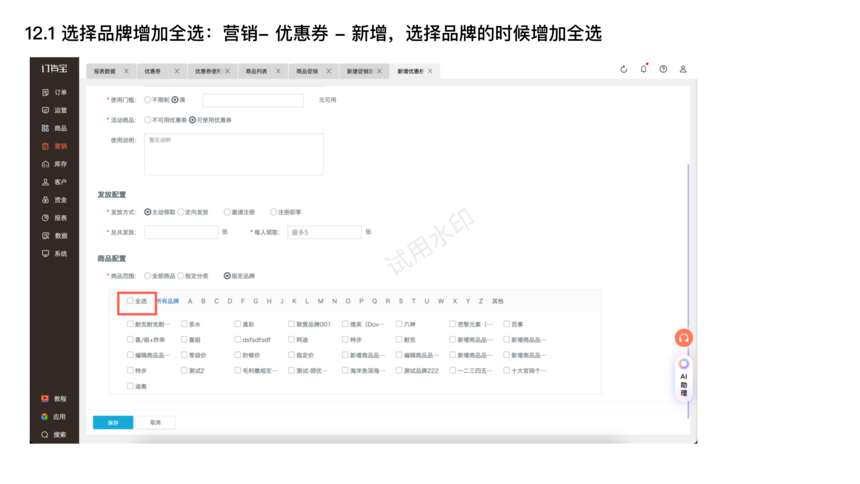
Task: Filter brands by letter M
Action: [x=321, y=301]
